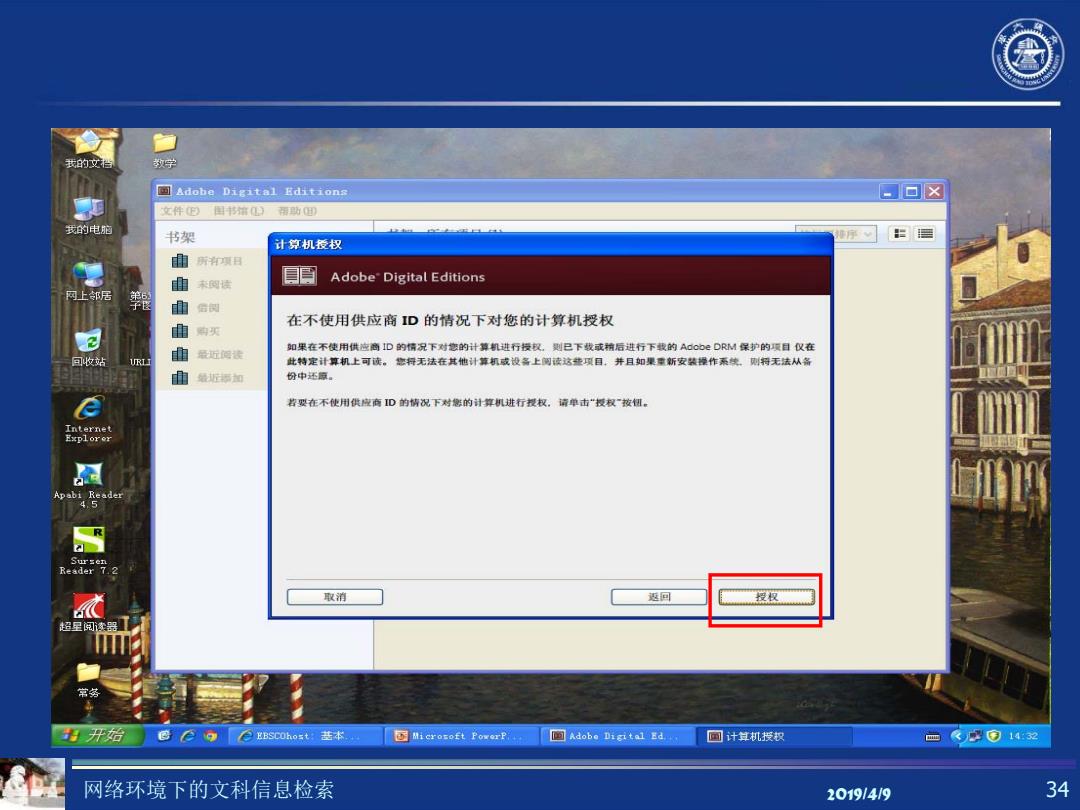
Task: Select the 回收站 recycle bin icon
Action: click(x=88, y=347)
